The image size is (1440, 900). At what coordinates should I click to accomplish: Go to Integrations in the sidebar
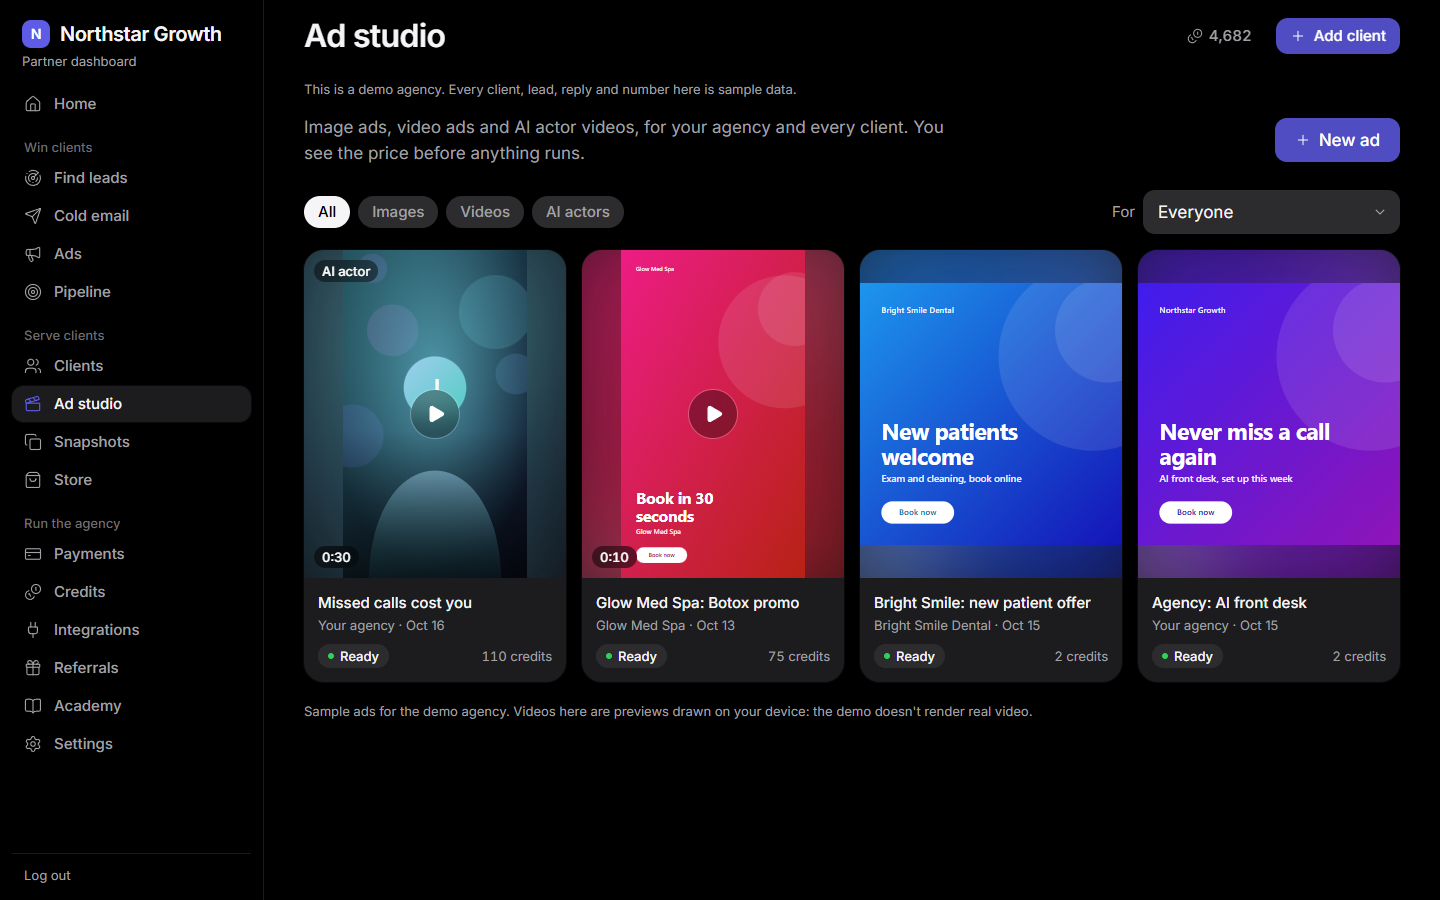[x=131, y=630]
